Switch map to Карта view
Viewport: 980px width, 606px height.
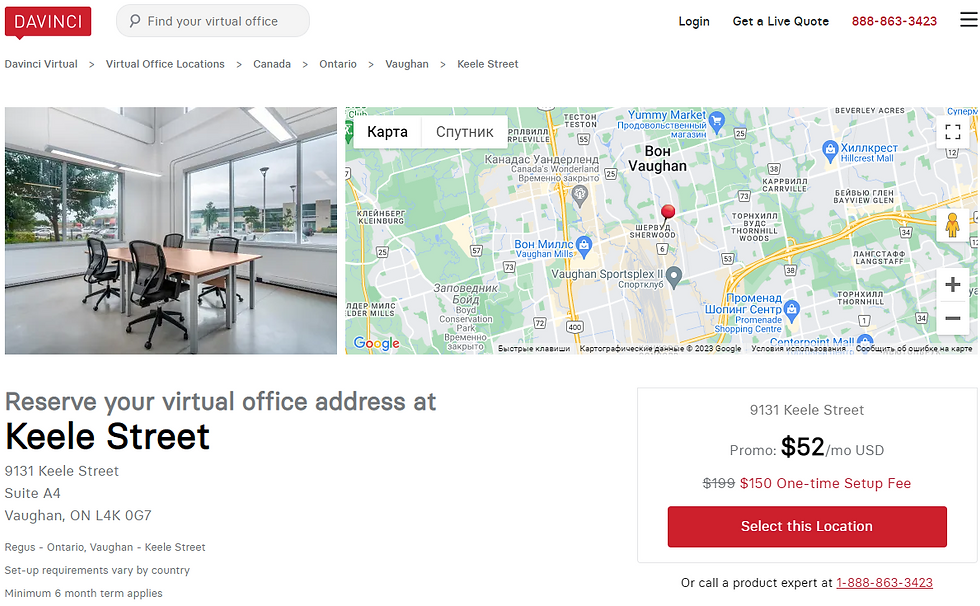(388, 132)
